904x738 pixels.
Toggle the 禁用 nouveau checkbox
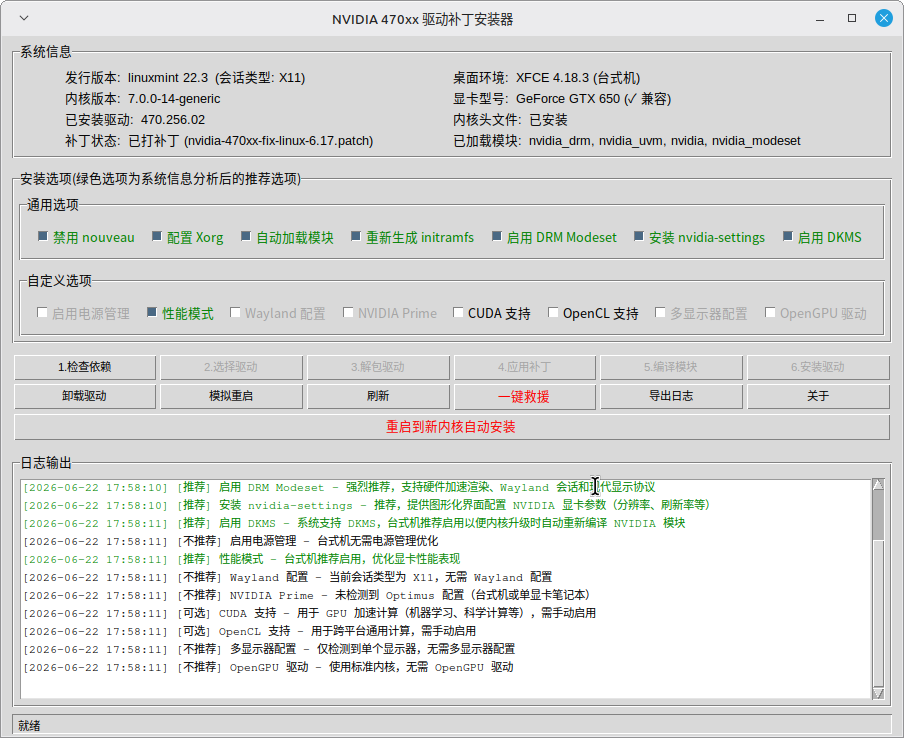coord(42,236)
